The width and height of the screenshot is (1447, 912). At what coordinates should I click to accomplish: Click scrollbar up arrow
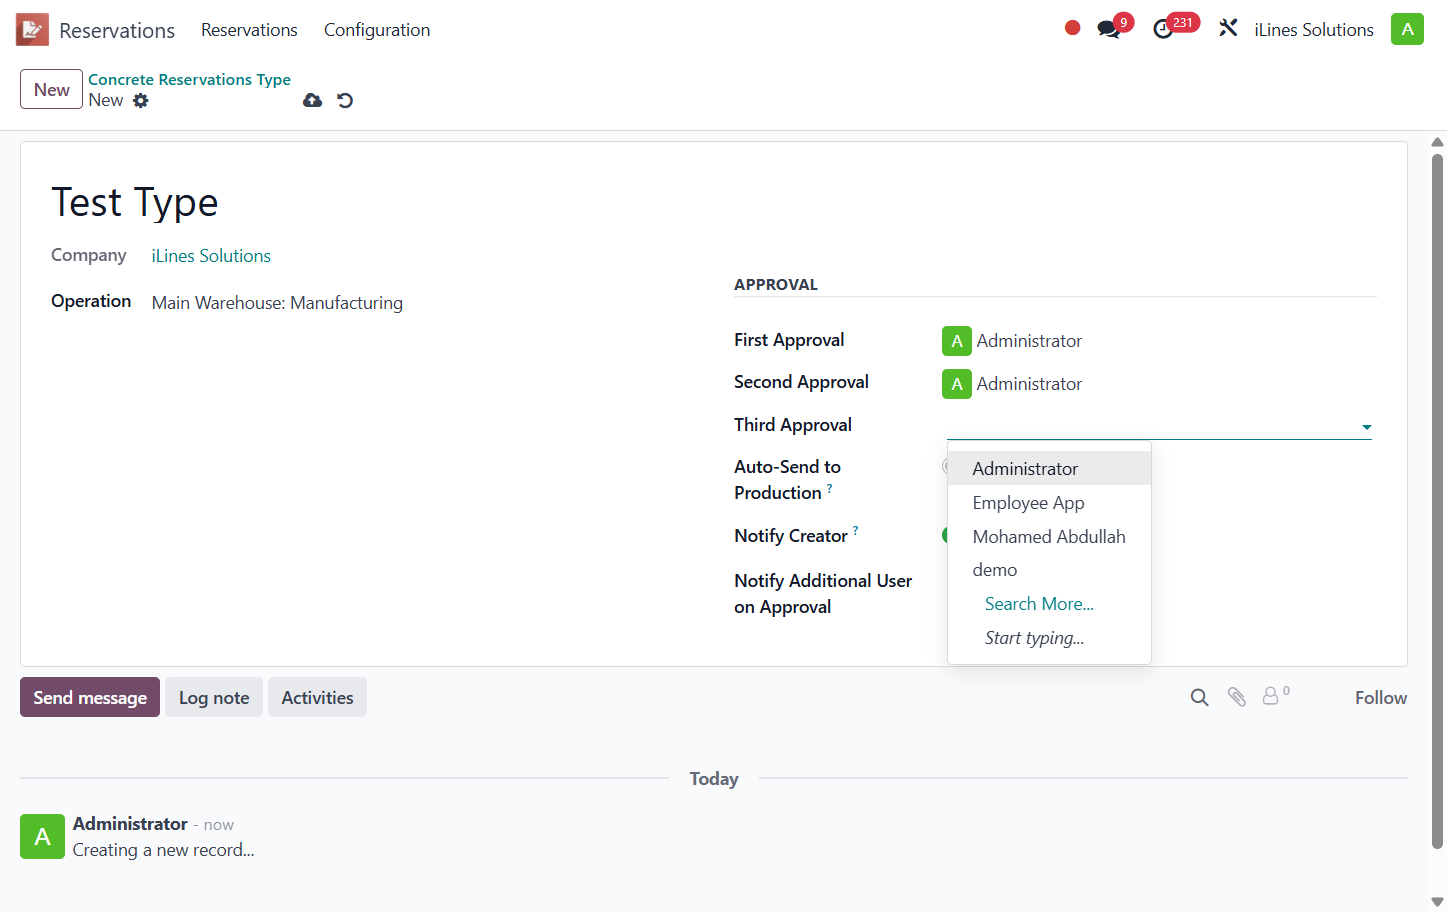pos(1437,141)
